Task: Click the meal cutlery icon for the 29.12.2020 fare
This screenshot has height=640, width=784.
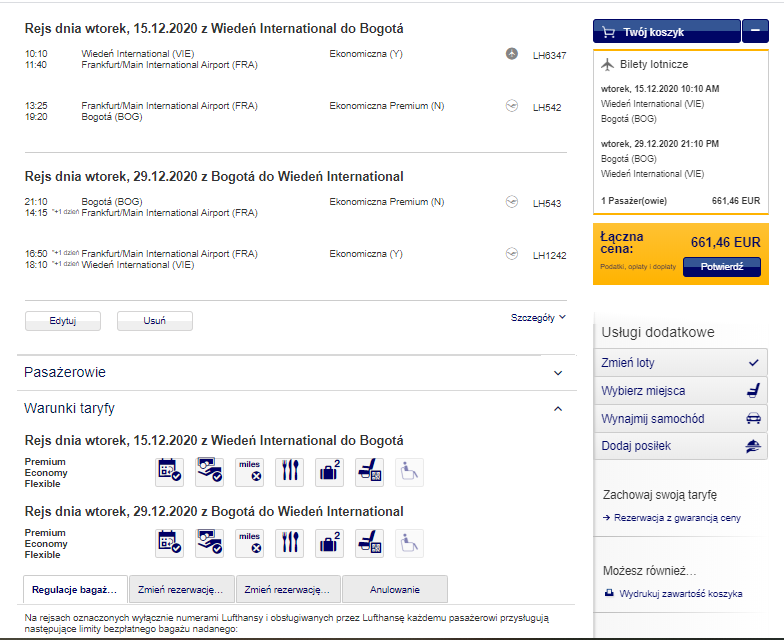Action: click(x=290, y=543)
